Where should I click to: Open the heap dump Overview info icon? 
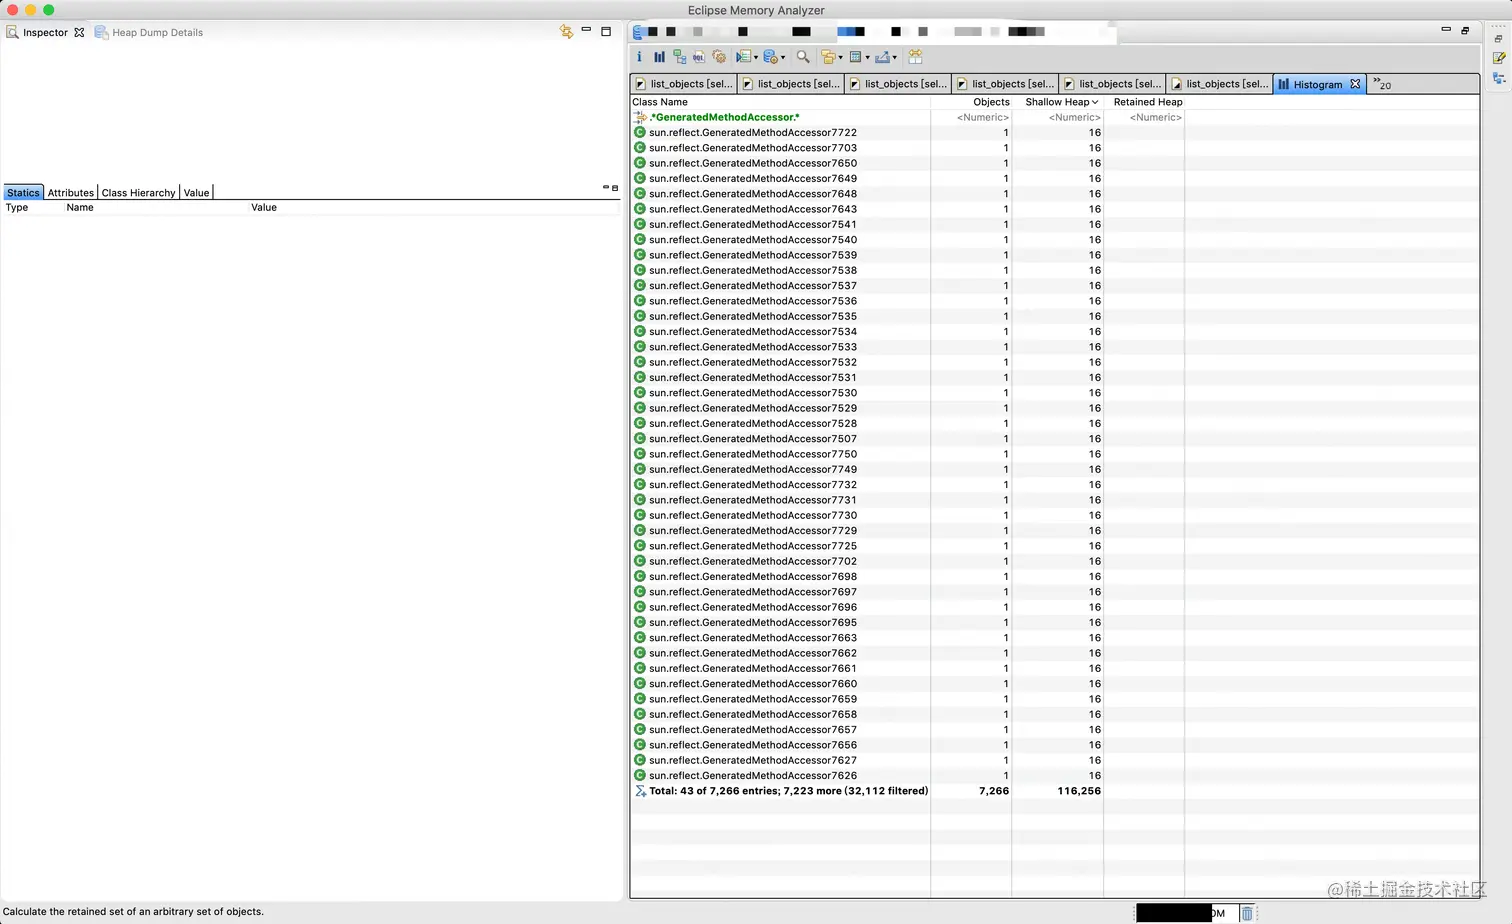[639, 57]
